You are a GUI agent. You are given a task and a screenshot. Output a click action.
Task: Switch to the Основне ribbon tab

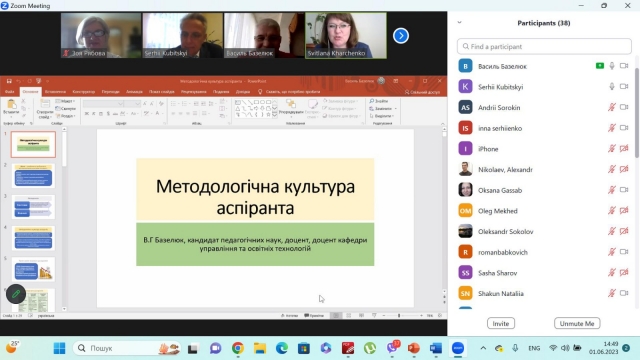click(x=30, y=92)
